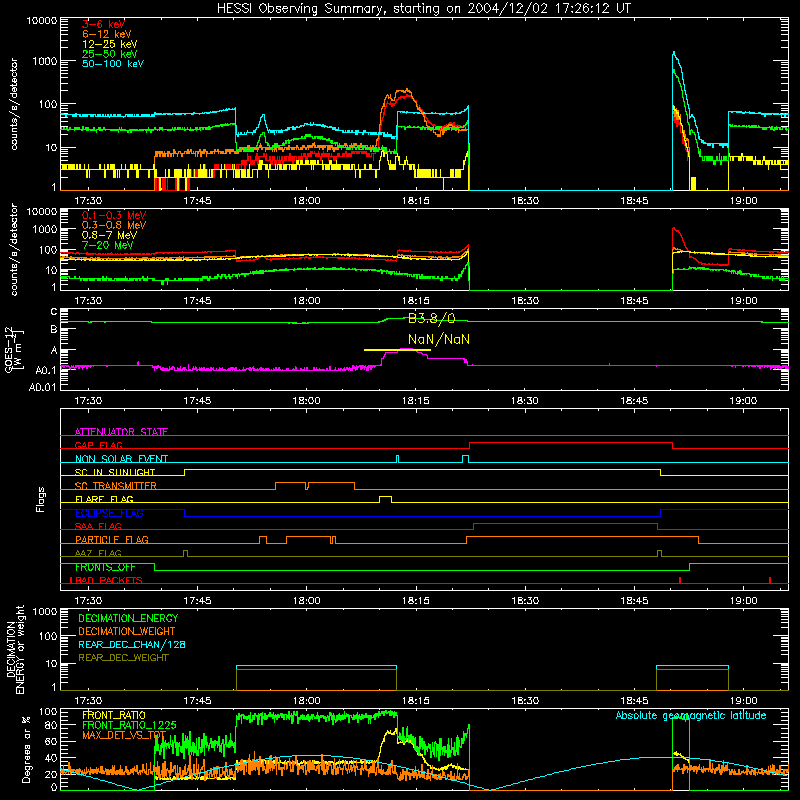Image resolution: width=800 pixels, height=800 pixels.
Task: Click the DECIMATION_ENERGY legend label
Action: pyautogui.click(x=128, y=618)
